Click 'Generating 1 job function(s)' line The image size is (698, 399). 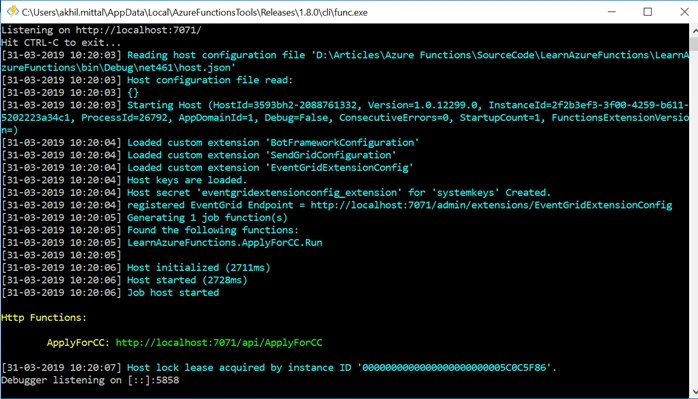tap(145, 217)
